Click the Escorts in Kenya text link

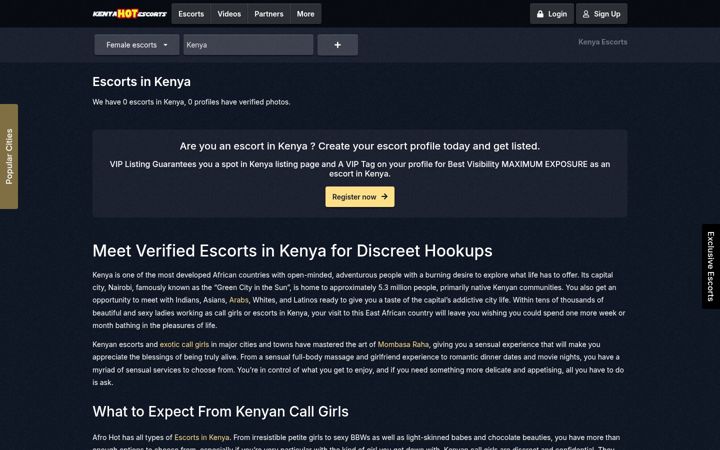[202, 438]
